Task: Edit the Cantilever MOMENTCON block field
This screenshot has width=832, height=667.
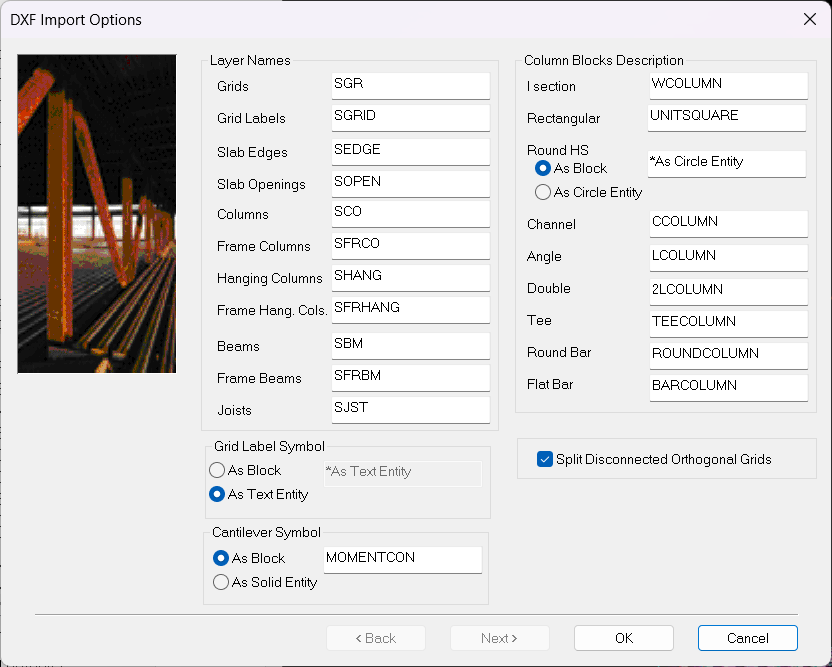Action: point(403,559)
